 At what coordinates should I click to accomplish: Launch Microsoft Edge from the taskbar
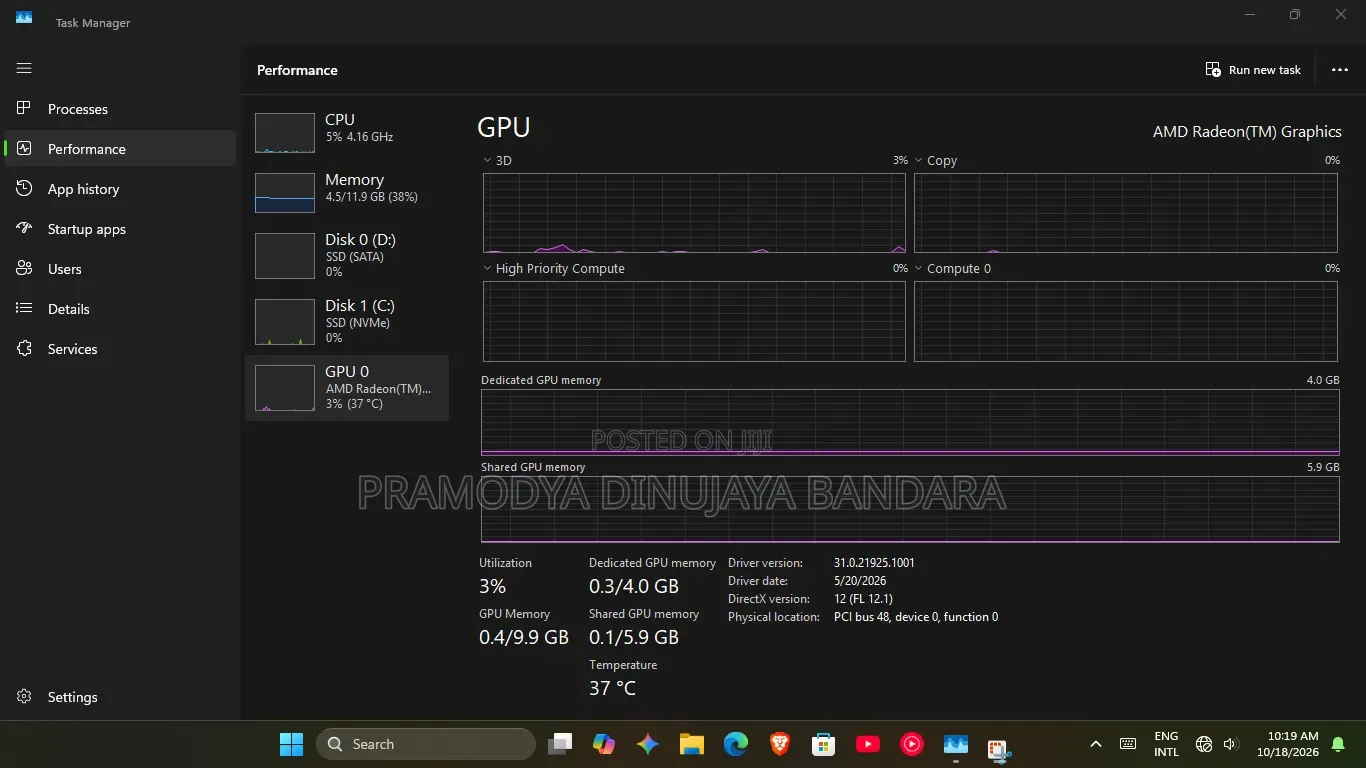point(736,744)
